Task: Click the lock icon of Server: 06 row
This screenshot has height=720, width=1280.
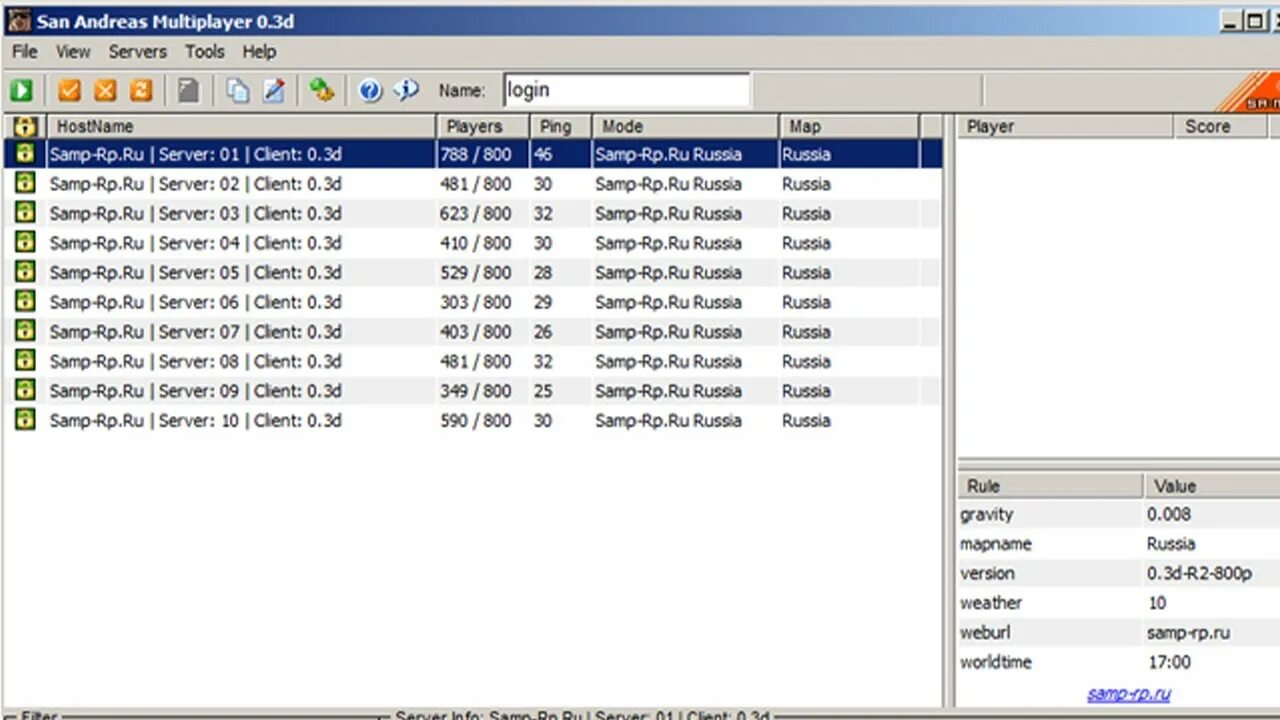Action: (25, 301)
